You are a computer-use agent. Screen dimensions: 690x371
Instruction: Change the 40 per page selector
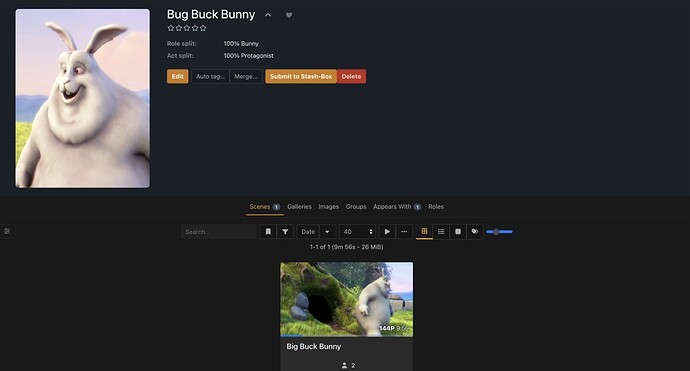[357, 231]
